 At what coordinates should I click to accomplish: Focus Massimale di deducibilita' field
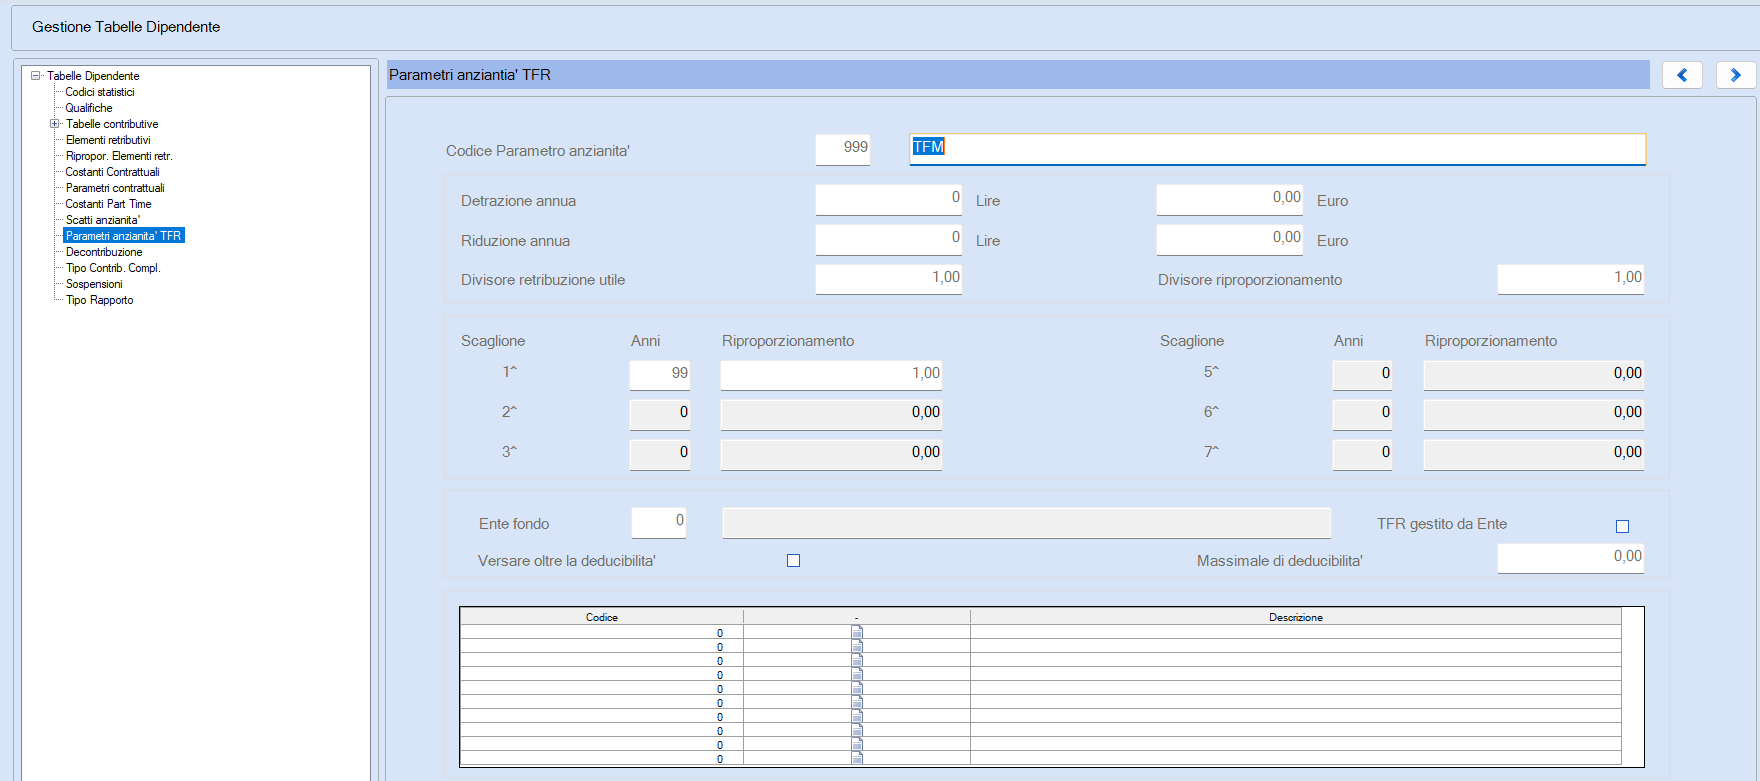pyautogui.click(x=1571, y=558)
